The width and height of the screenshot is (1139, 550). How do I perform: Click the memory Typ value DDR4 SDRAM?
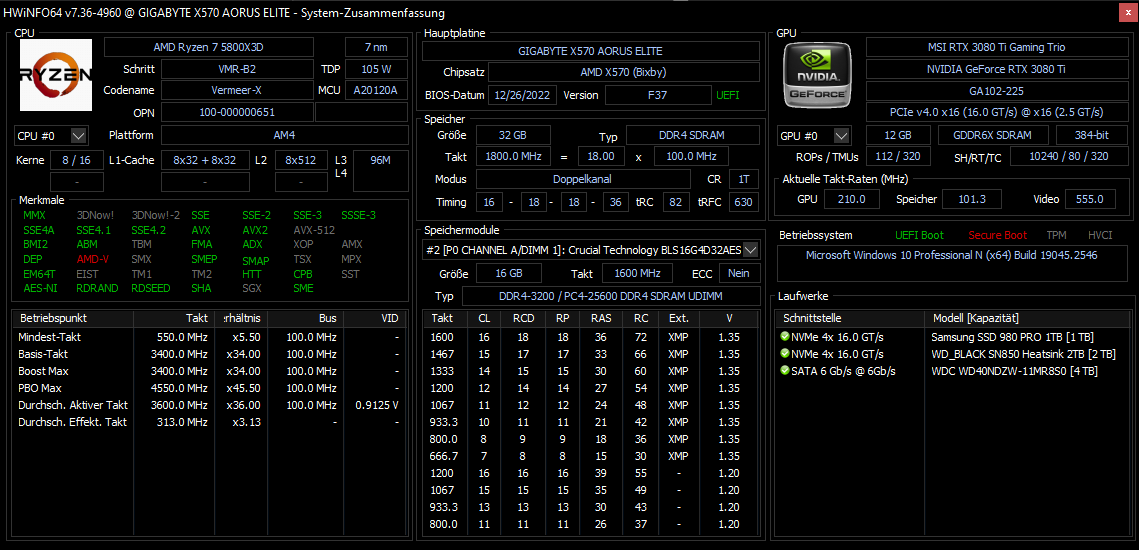pyautogui.click(x=692, y=136)
